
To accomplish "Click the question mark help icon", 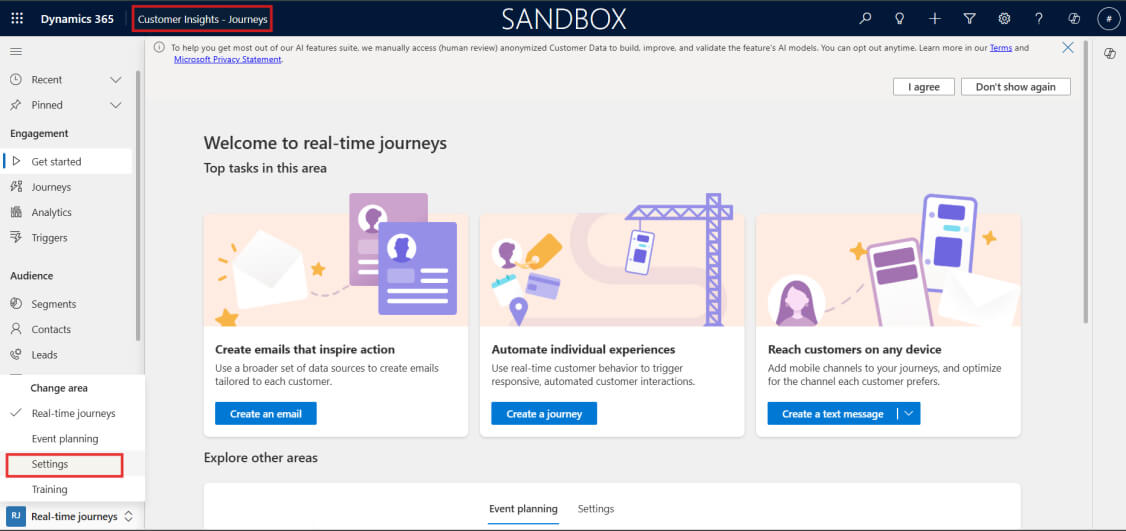I will 1038,19.
